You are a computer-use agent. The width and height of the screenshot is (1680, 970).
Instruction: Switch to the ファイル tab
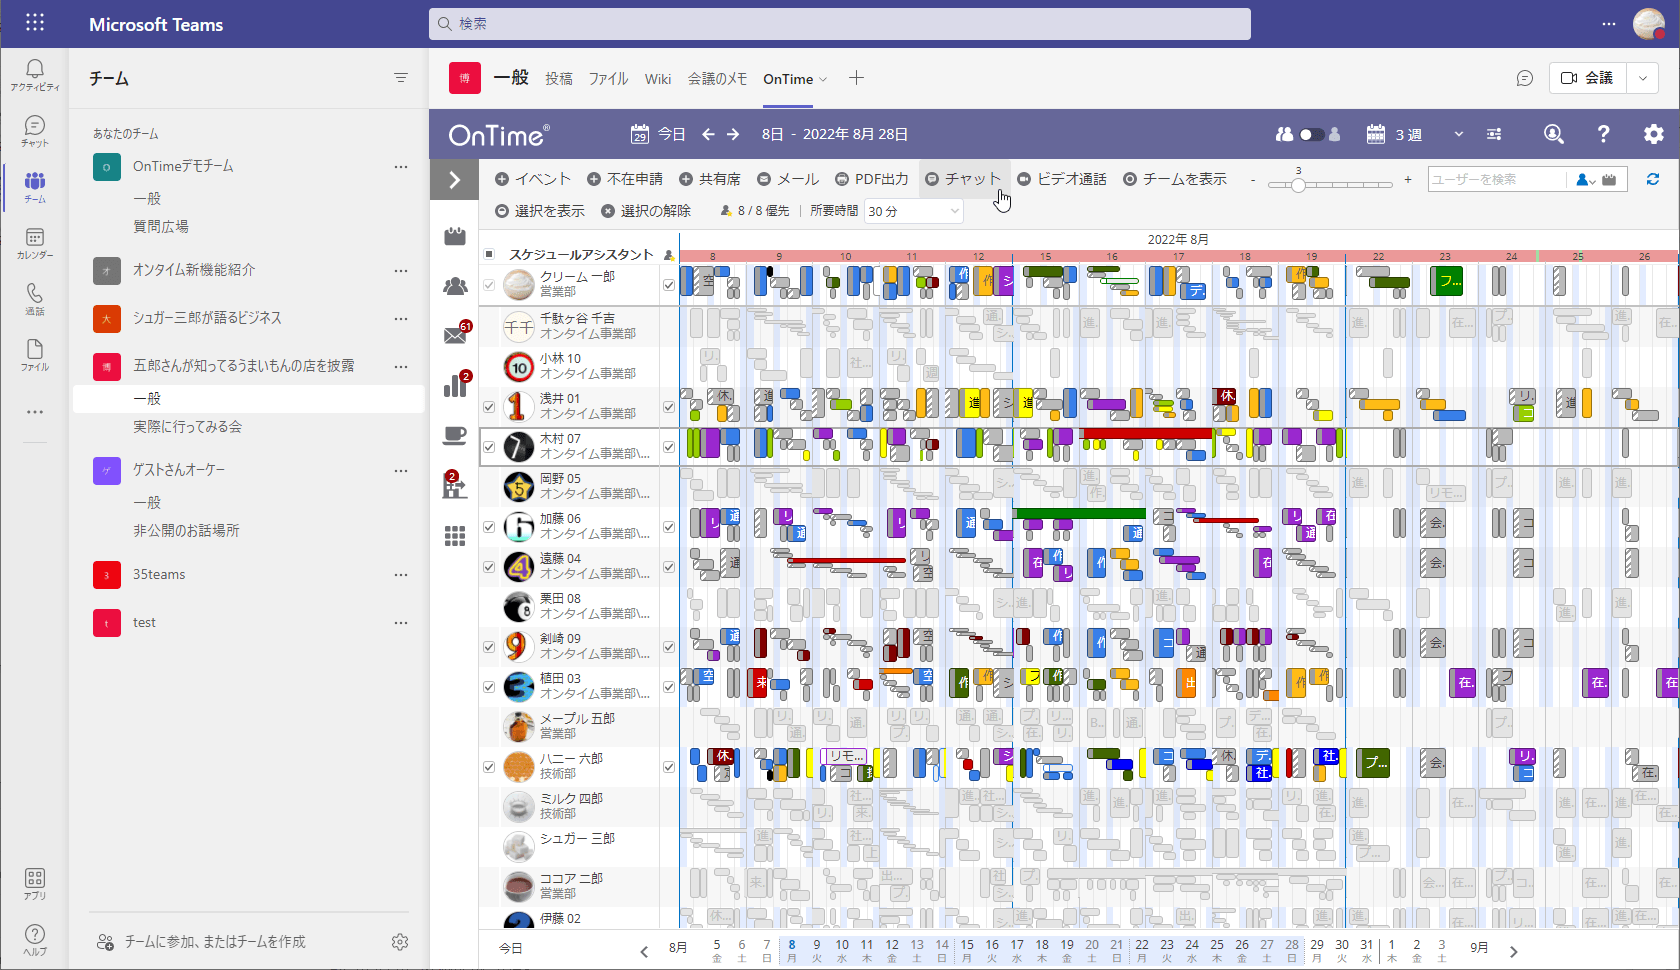click(608, 79)
